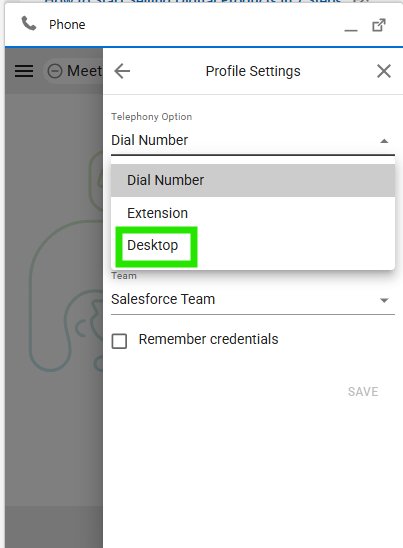This screenshot has height=548, width=403.
Task: Pop out the Phone panel window
Action: (379, 25)
